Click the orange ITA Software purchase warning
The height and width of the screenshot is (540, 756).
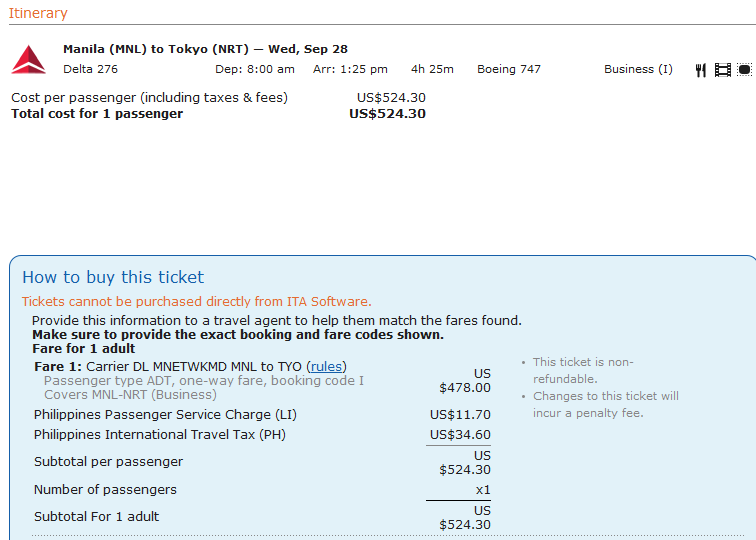[196, 301]
